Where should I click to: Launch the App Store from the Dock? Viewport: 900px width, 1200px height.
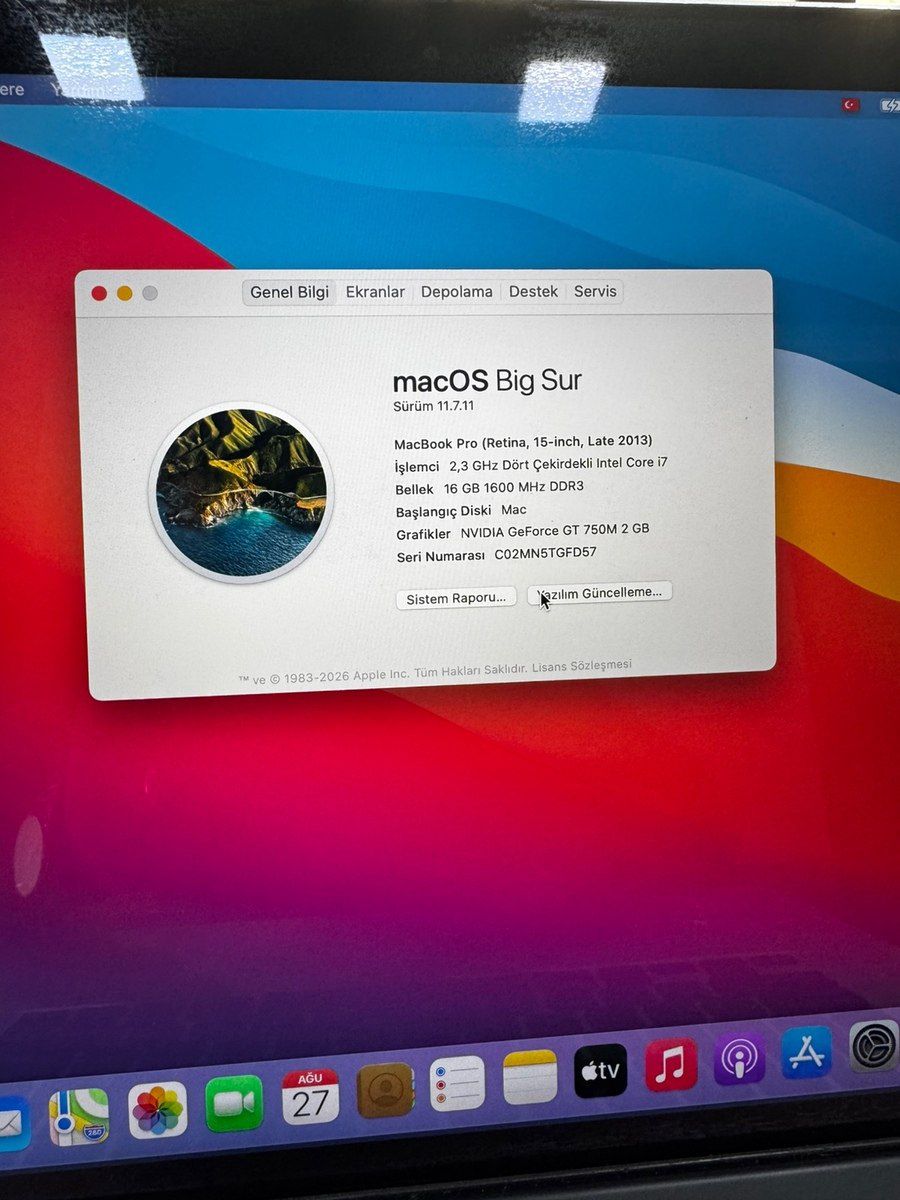806,1052
